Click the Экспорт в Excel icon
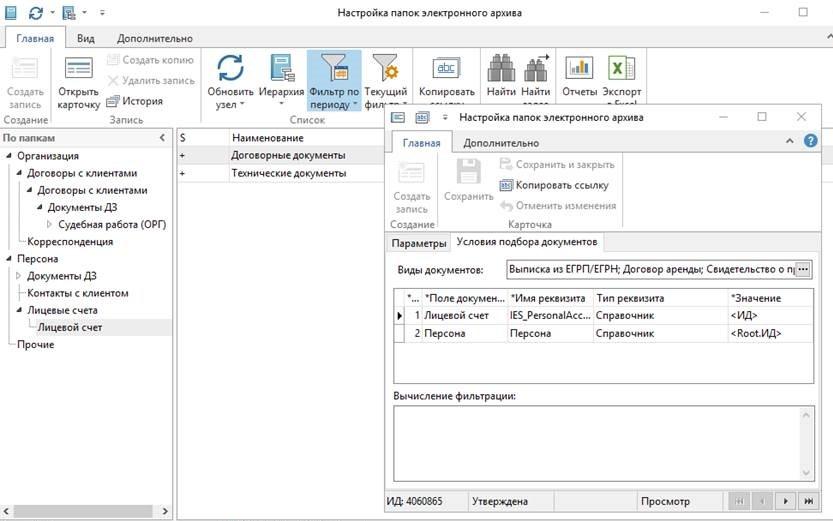 pos(621,68)
